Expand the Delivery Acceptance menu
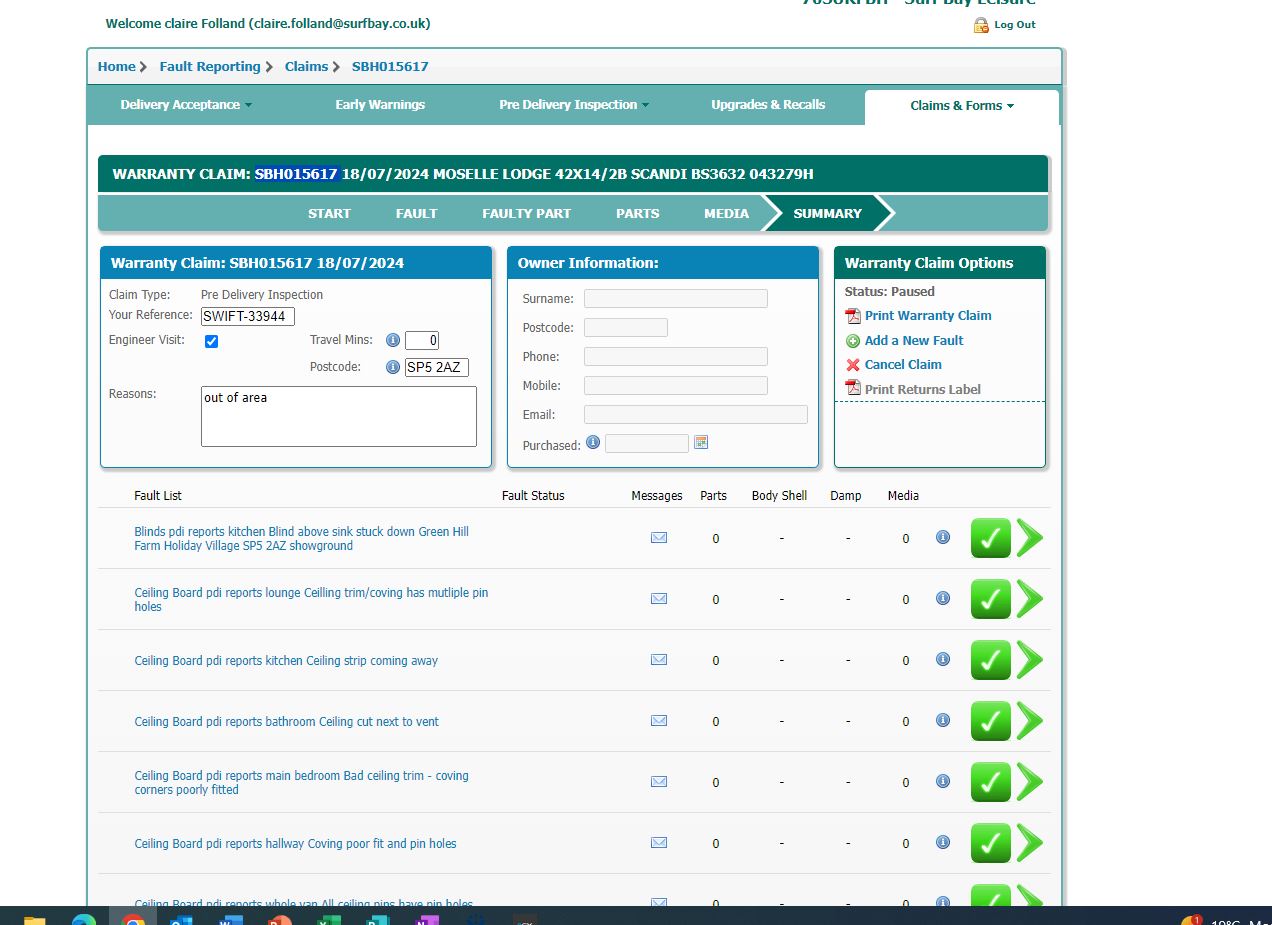Image resolution: width=1272 pixels, height=925 pixels. tap(186, 105)
